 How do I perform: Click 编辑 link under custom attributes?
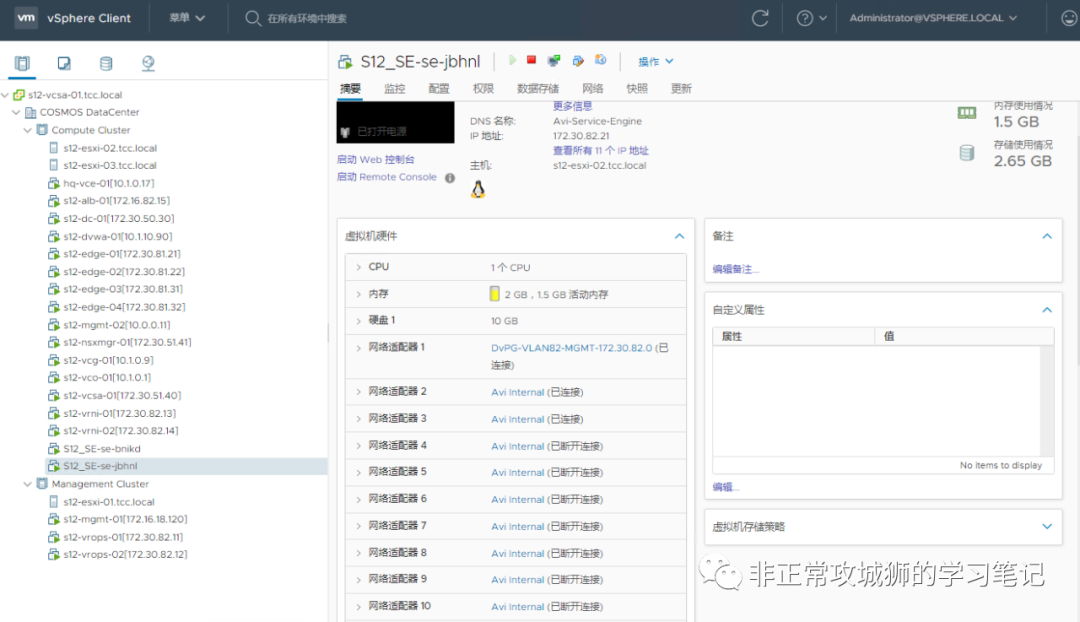click(x=725, y=487)
